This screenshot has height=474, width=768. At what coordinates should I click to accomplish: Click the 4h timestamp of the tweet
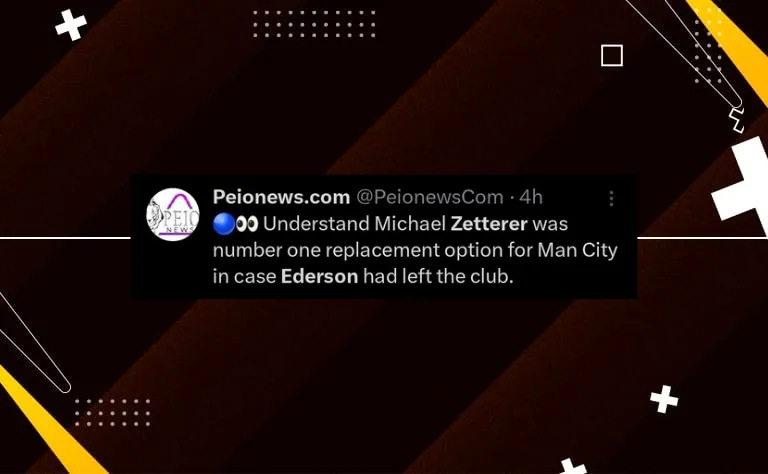point(531,197)
